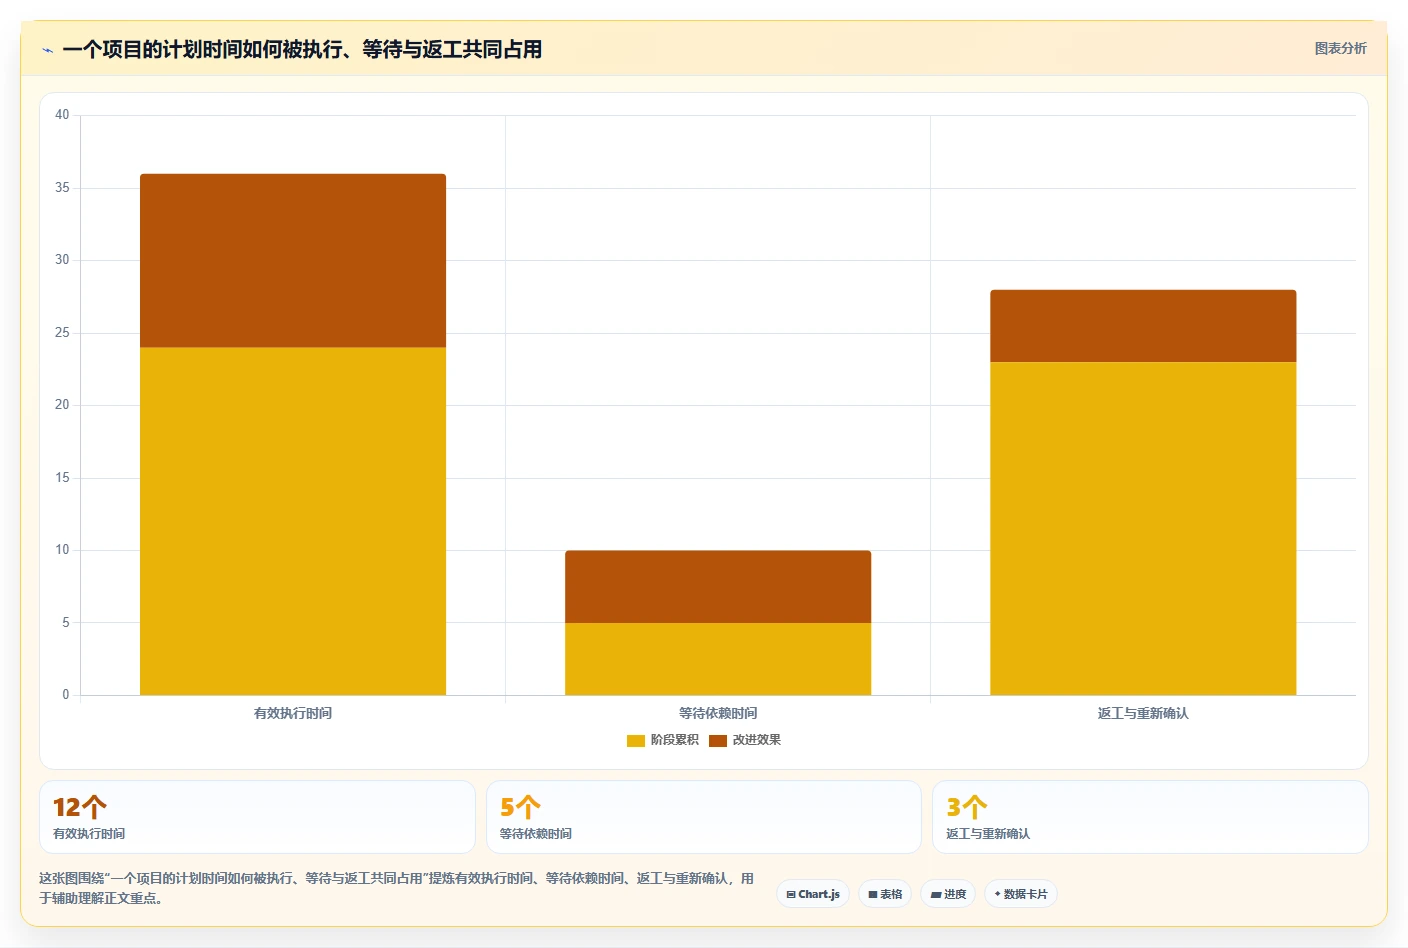Click the 返工与重新确认 x-axis label
Viewport: 1408px width, 948px height.
click(1143, 713)
